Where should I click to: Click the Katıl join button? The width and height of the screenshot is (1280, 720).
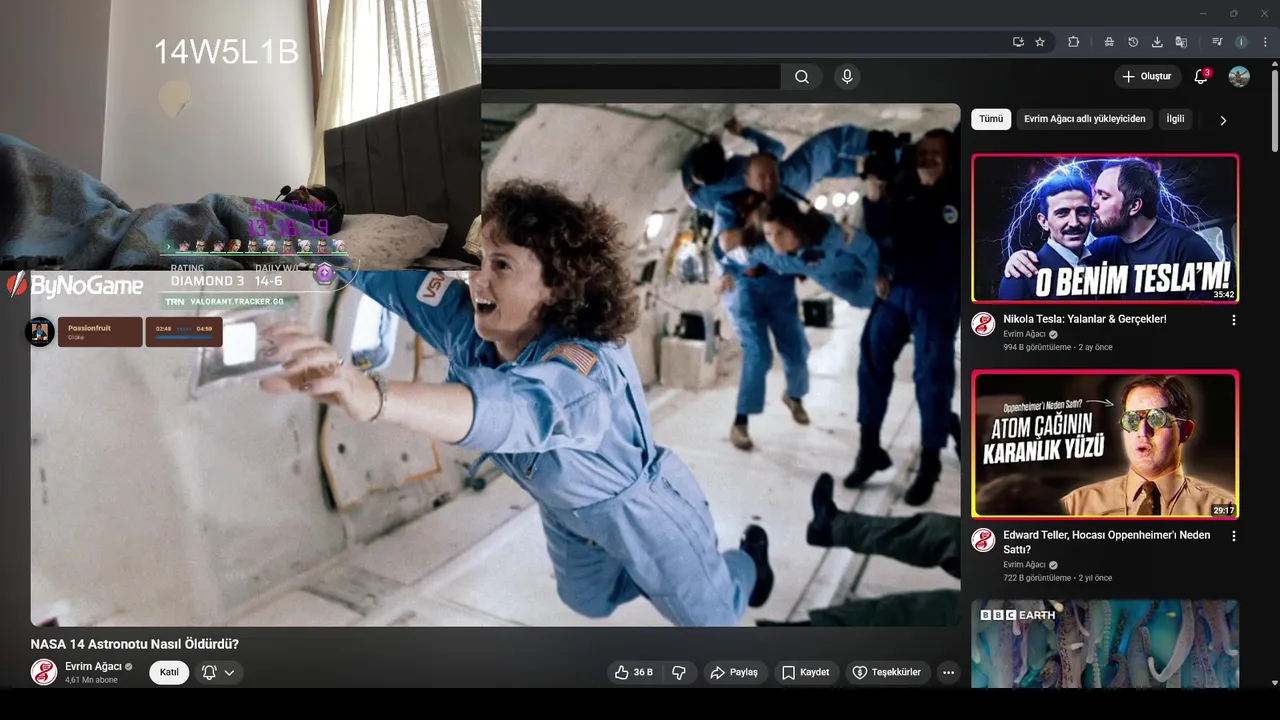tap(169, 672)
